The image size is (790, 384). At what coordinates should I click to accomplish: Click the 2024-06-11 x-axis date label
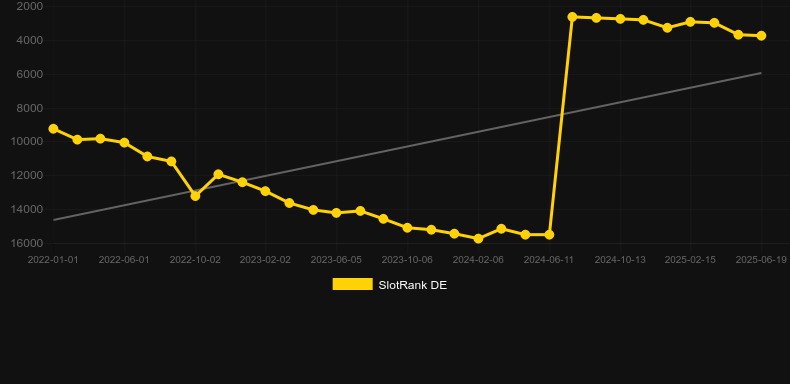(548, 260)
